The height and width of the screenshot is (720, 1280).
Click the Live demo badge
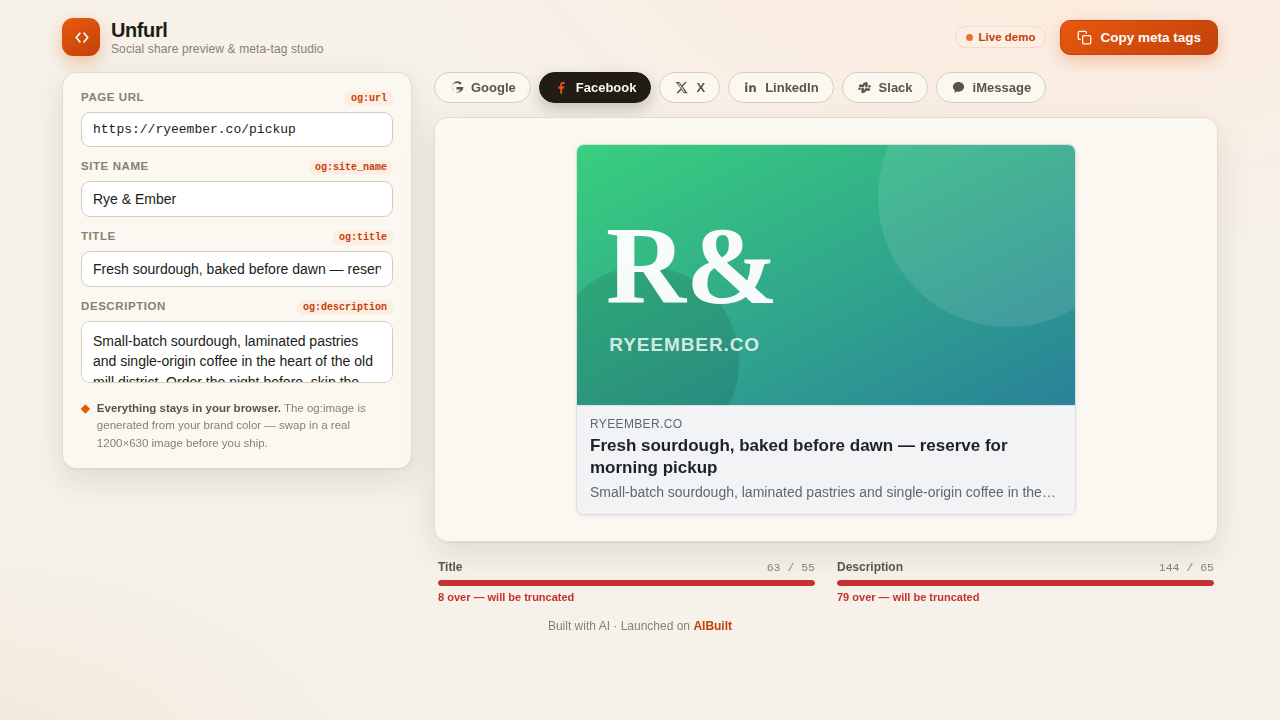[1000, 37]
